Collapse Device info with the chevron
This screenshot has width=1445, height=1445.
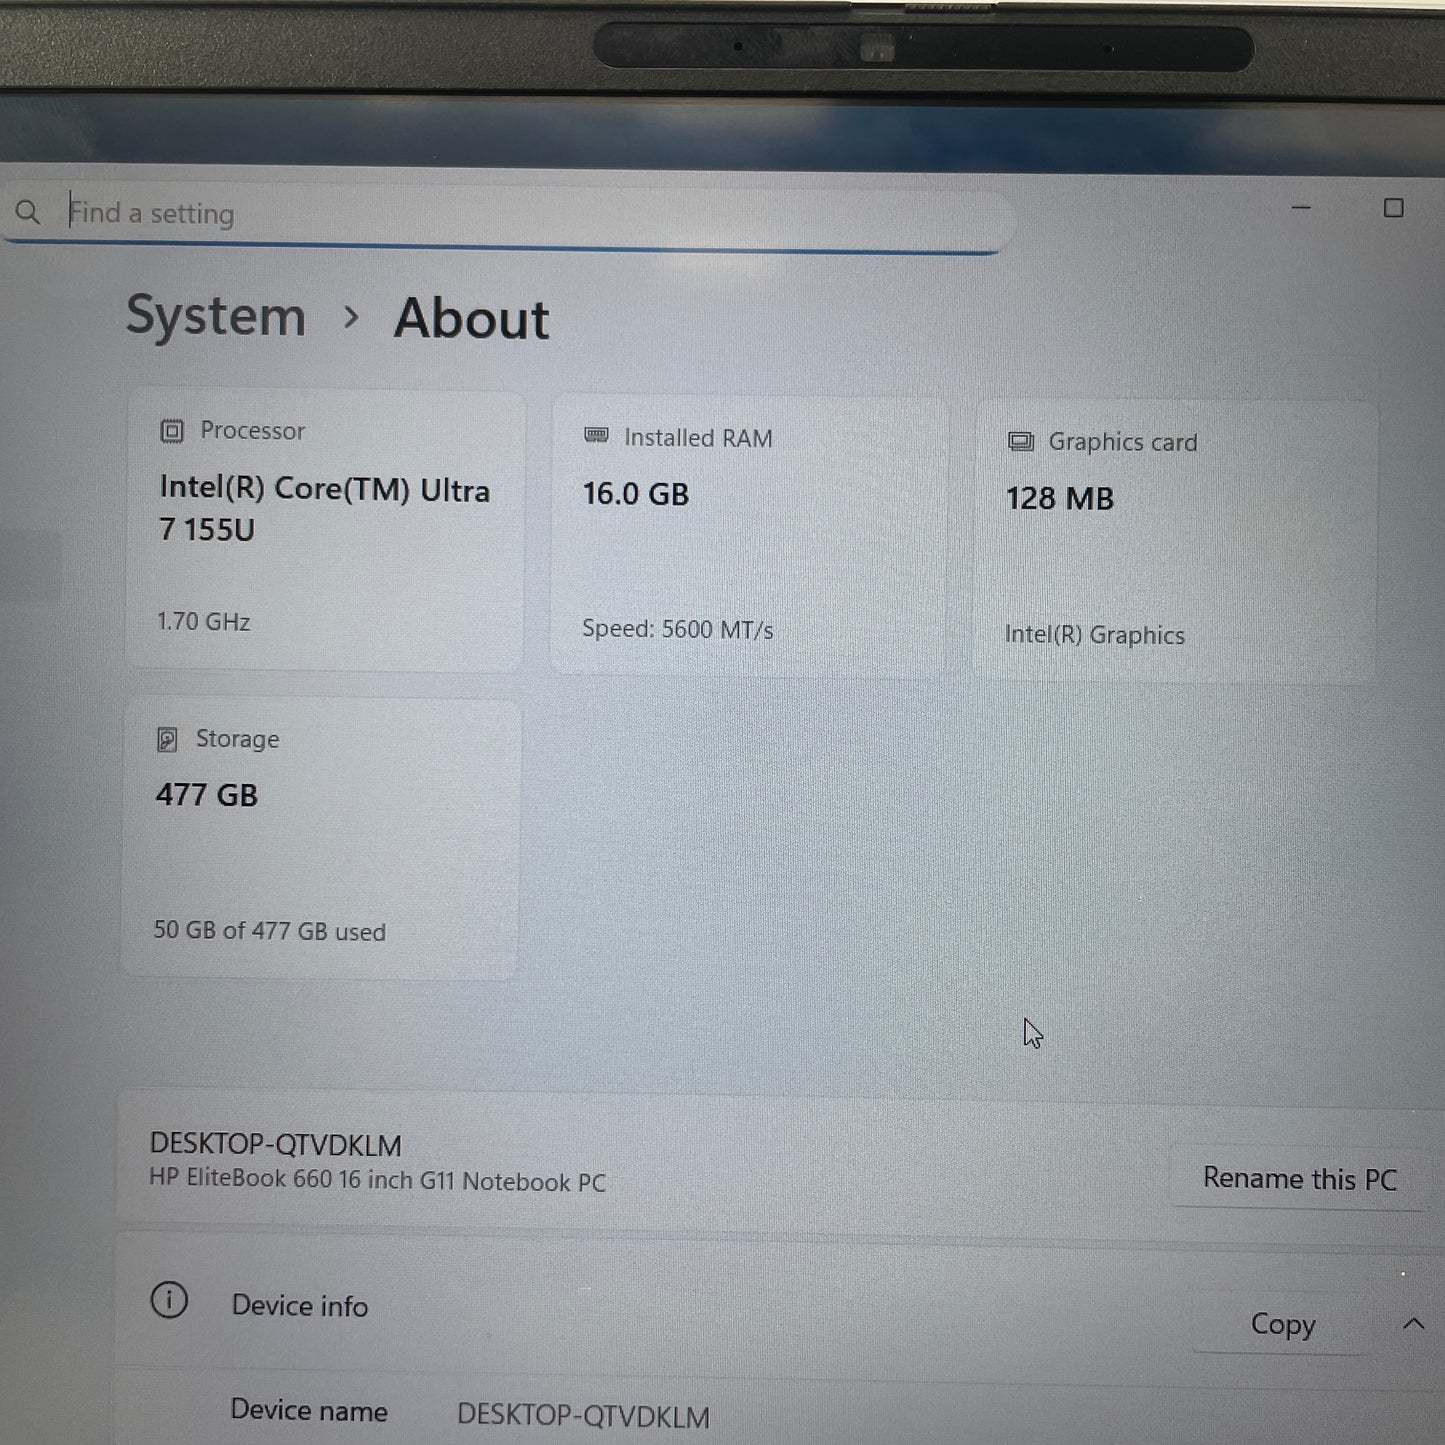pyautogui.click(x=1413, y=1324)
